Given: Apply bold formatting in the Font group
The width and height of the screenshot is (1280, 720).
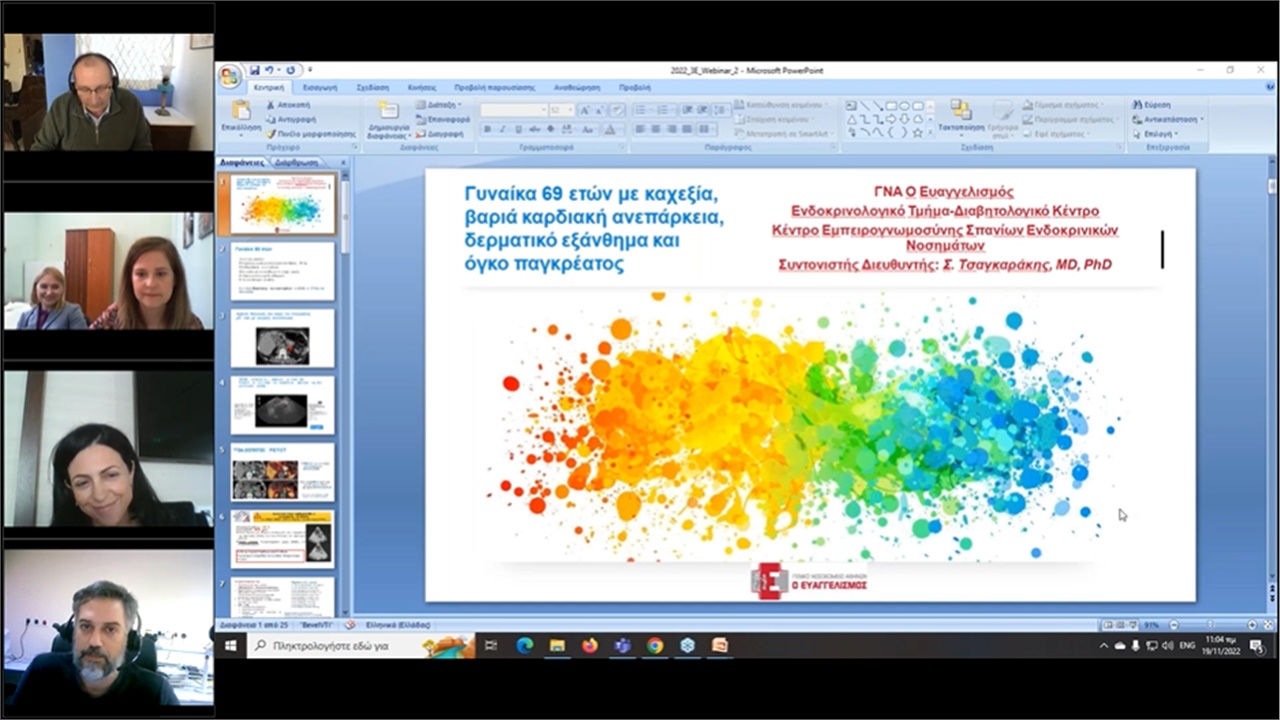Looking at the screenshot, I should 488,128.
